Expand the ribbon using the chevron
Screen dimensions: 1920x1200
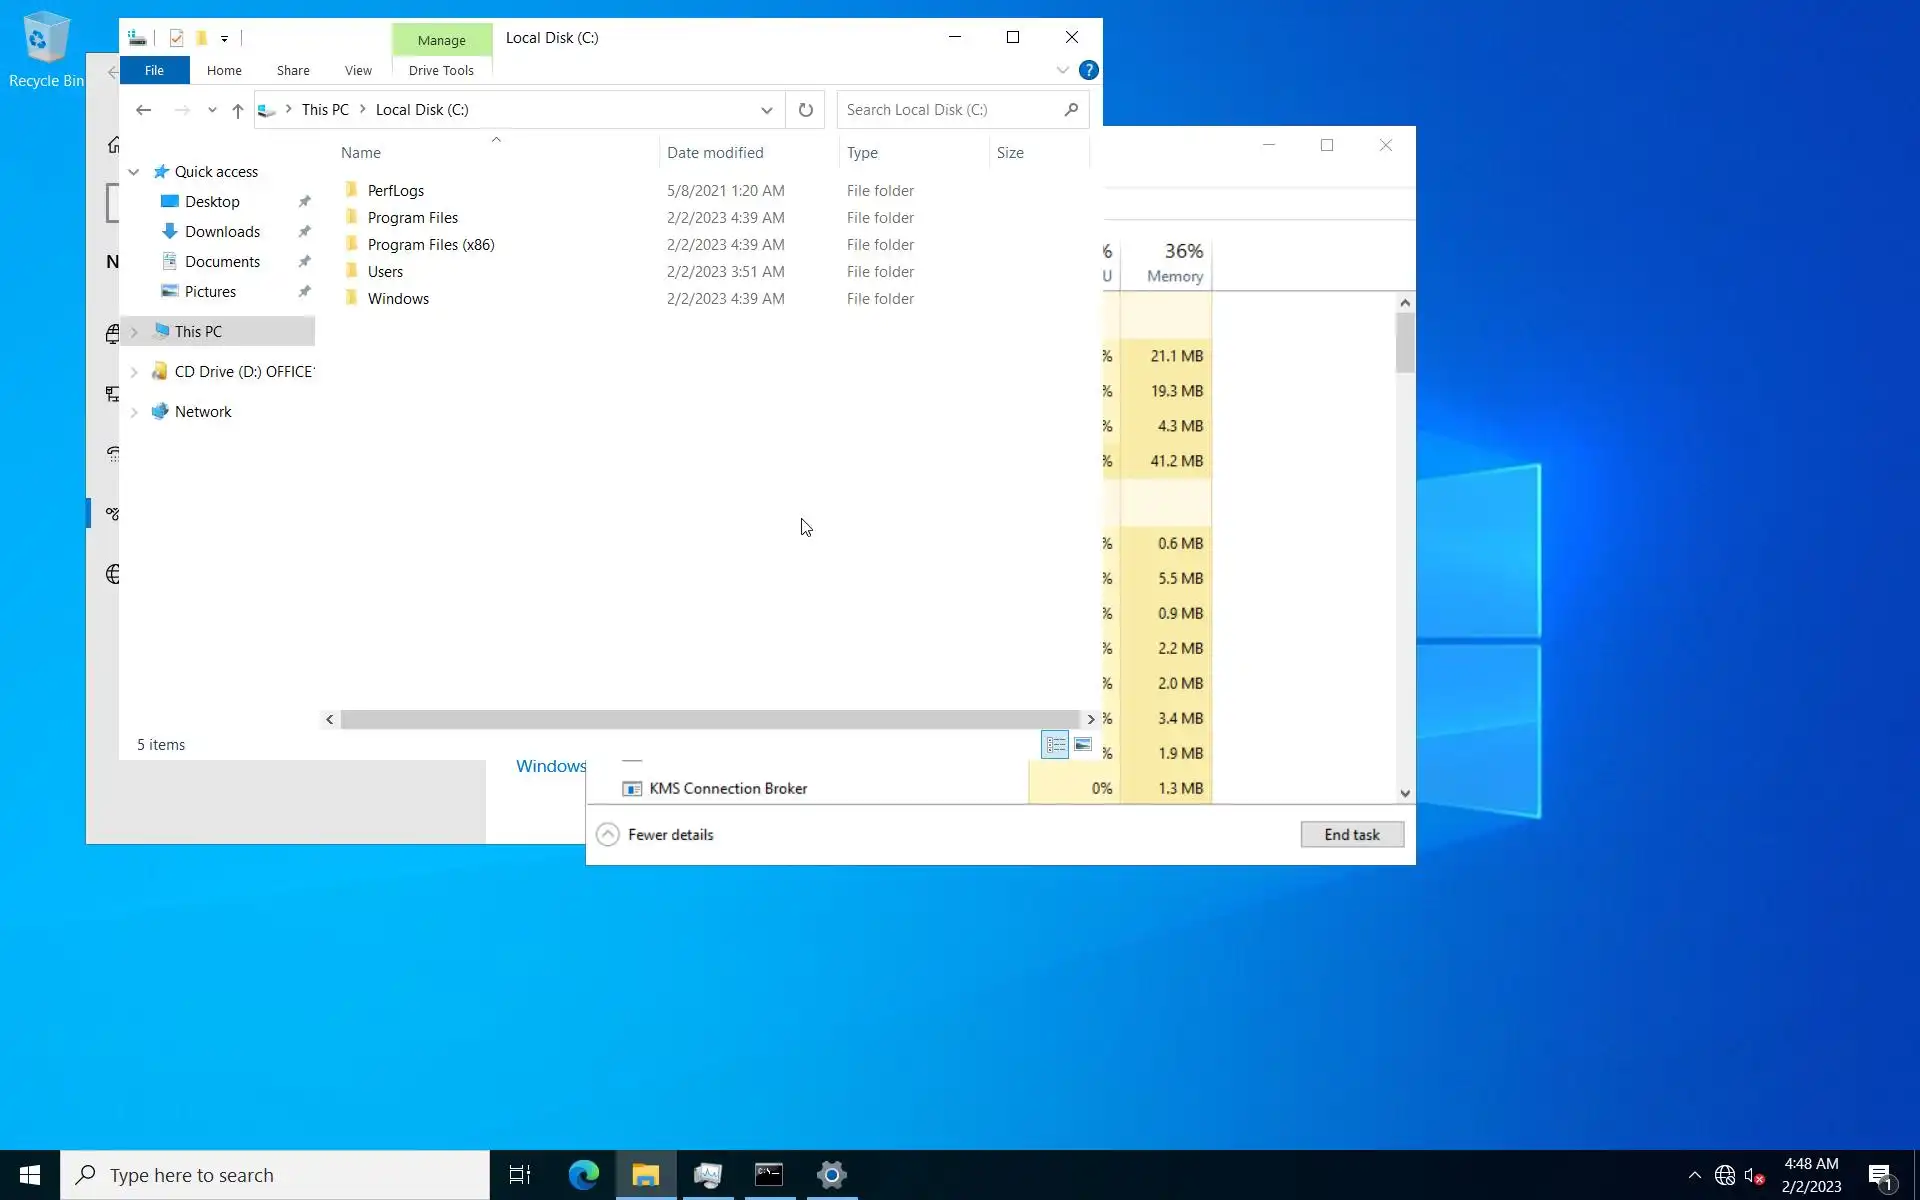(x=1062, y=70)
